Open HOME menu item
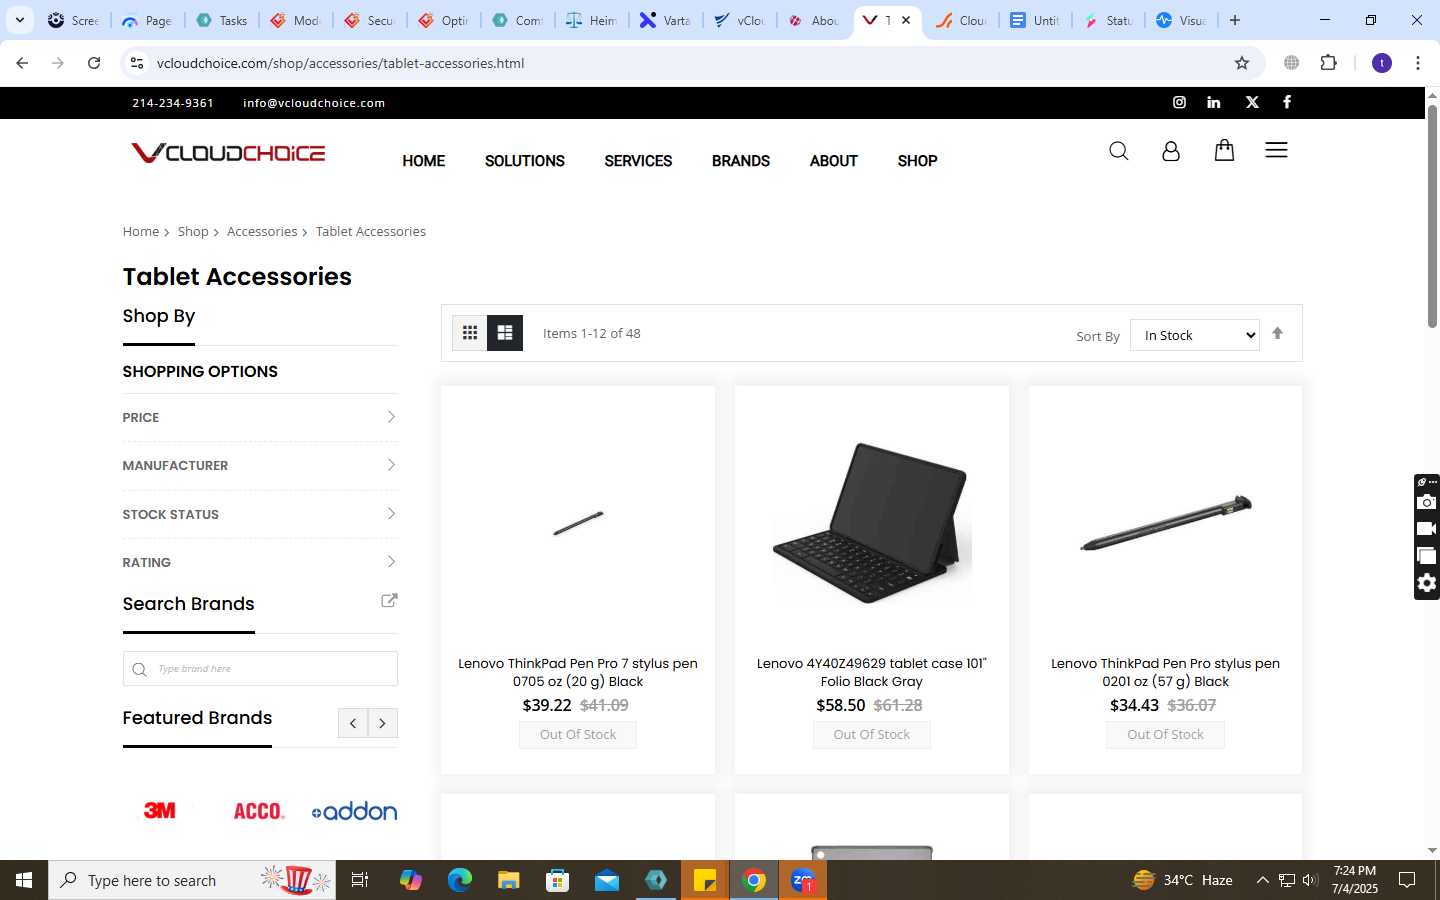Screen dimensions: 1440x900 point(424,161)
